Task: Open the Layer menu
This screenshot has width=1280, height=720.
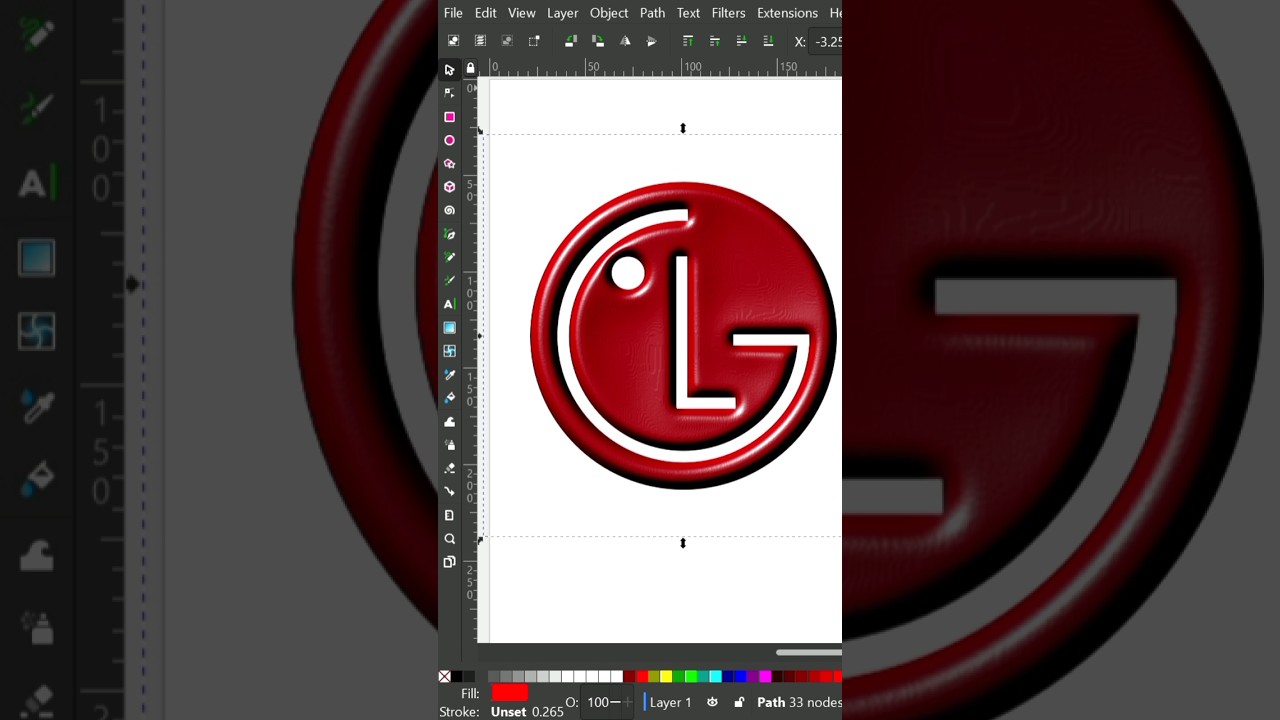Action: [x=563, y=13]
